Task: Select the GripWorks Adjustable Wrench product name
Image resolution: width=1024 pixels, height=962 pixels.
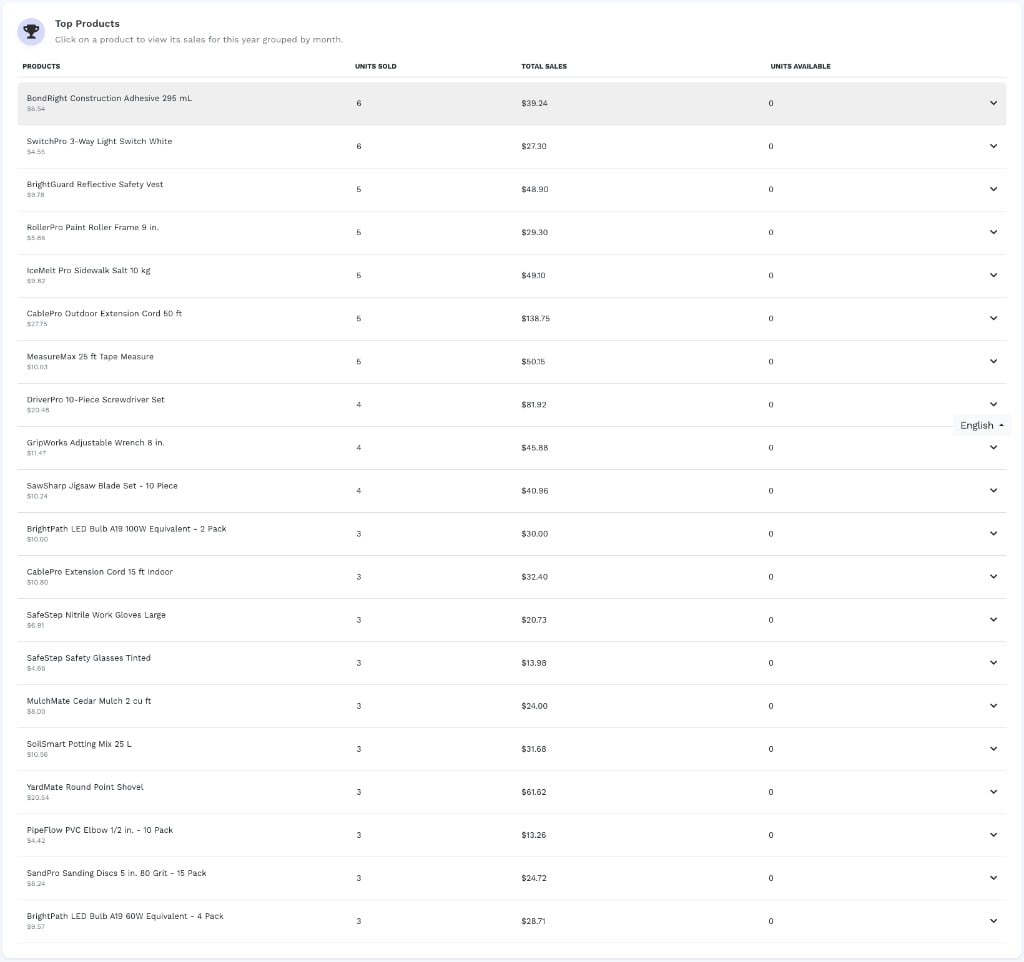Action: pyautogui.click(x=95, y=443)
